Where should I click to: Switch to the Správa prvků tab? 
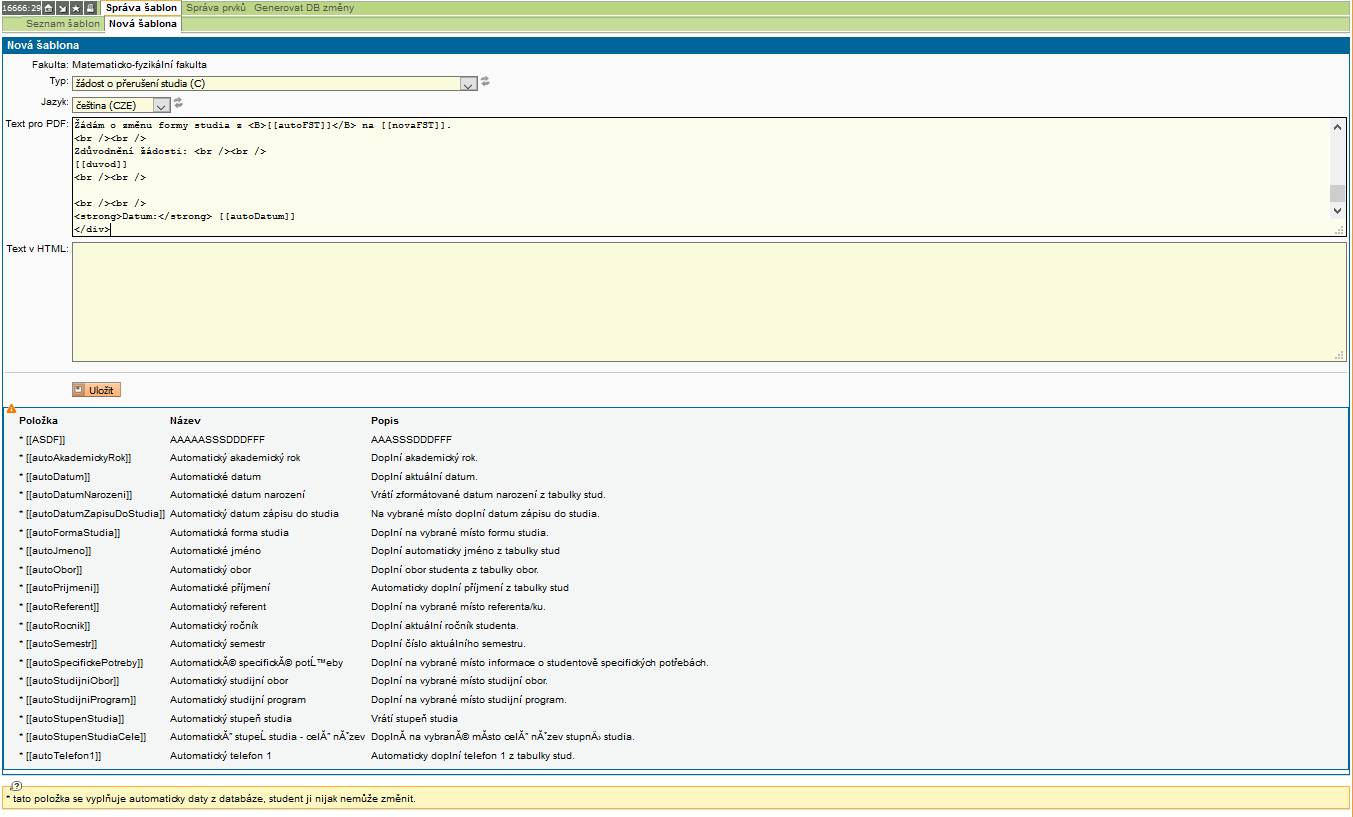tap(216, 7)
